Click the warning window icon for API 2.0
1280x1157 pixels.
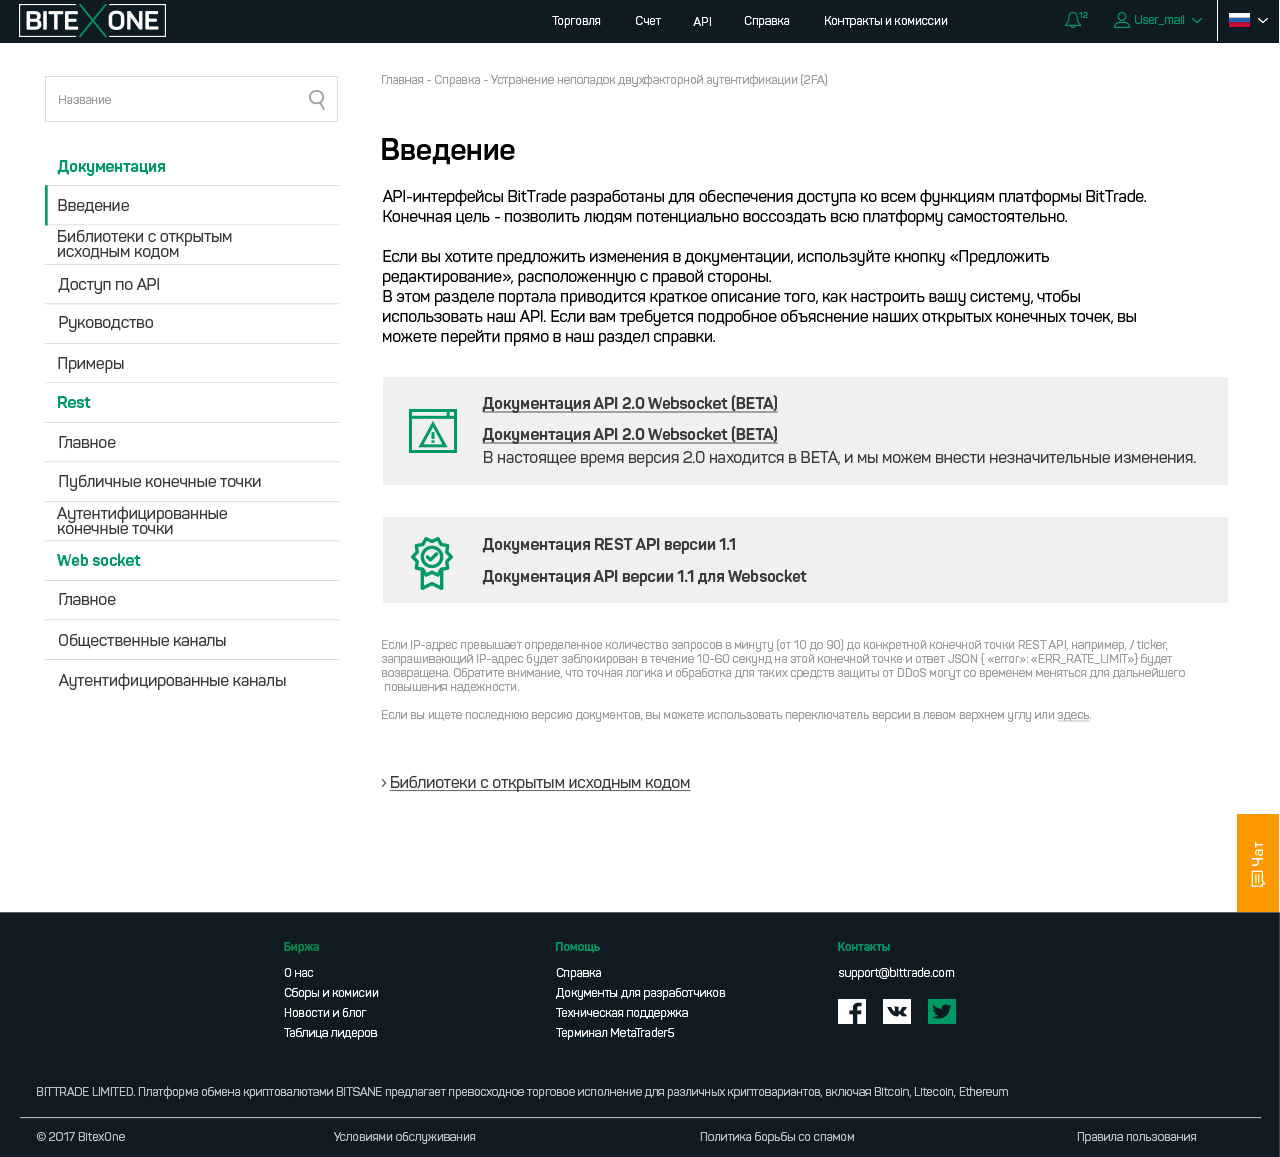tap(432, 431)
